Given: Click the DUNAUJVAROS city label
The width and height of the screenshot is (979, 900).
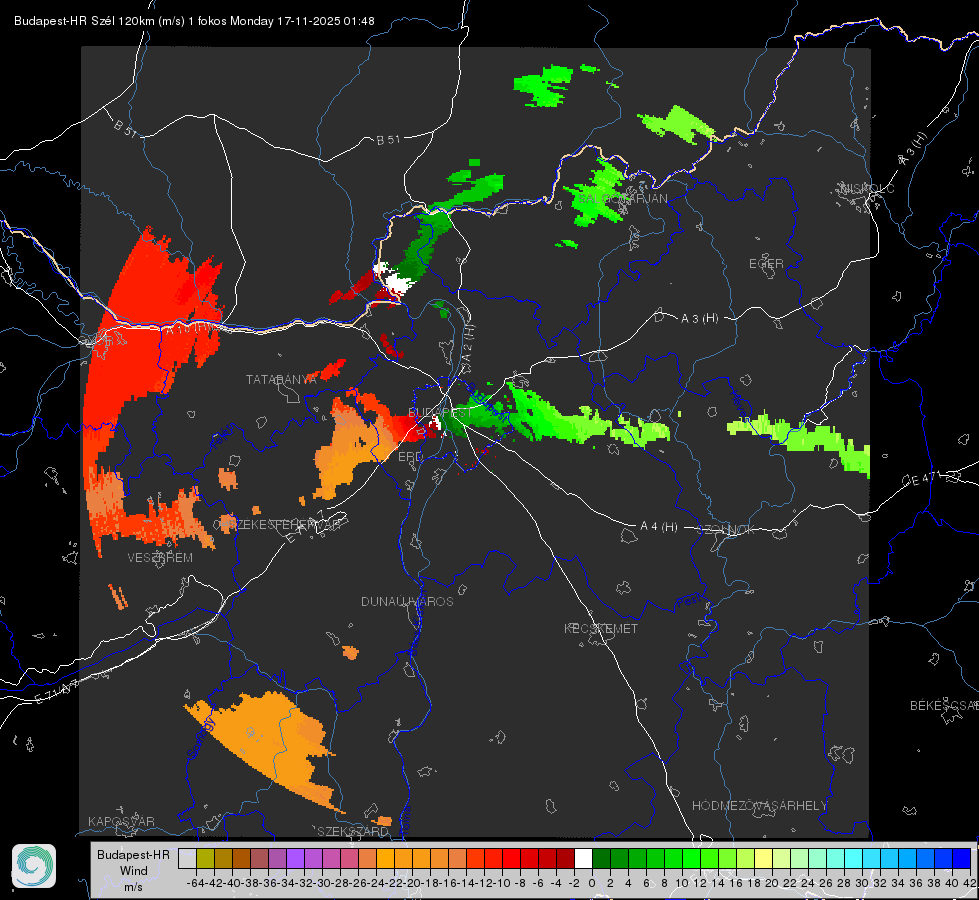Looking at the screenshot, I should click(x=407, y=601).
